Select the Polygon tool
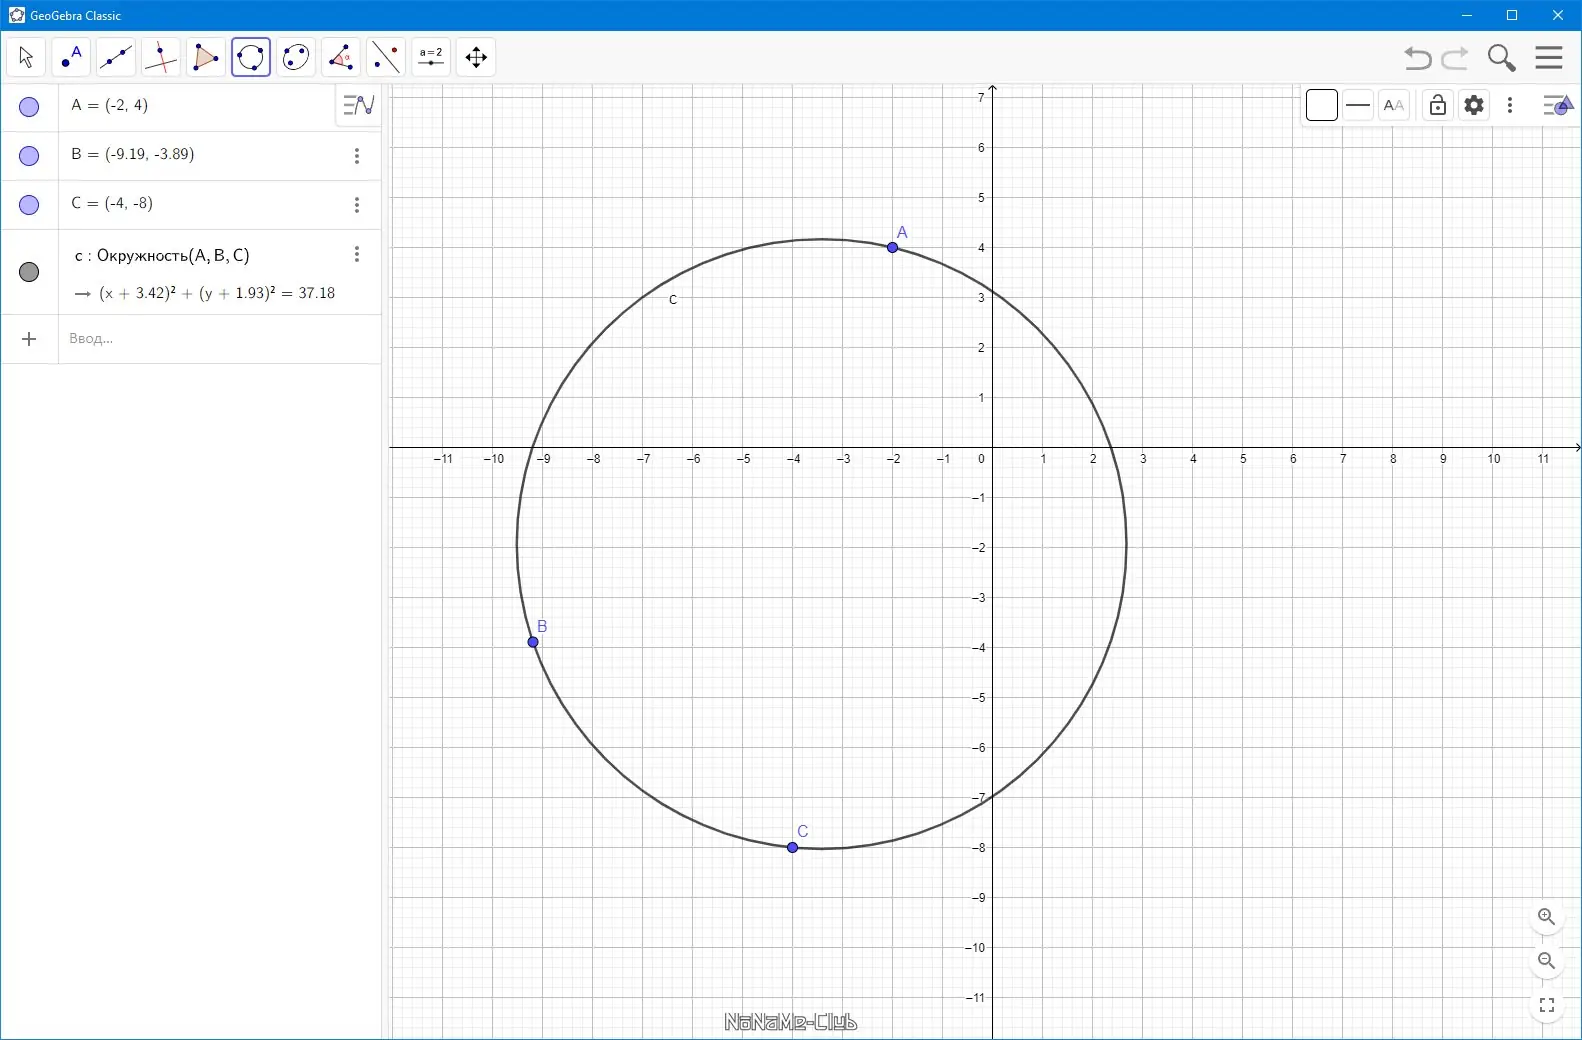Screen dimensions: 1582x1040 [206, 57]
